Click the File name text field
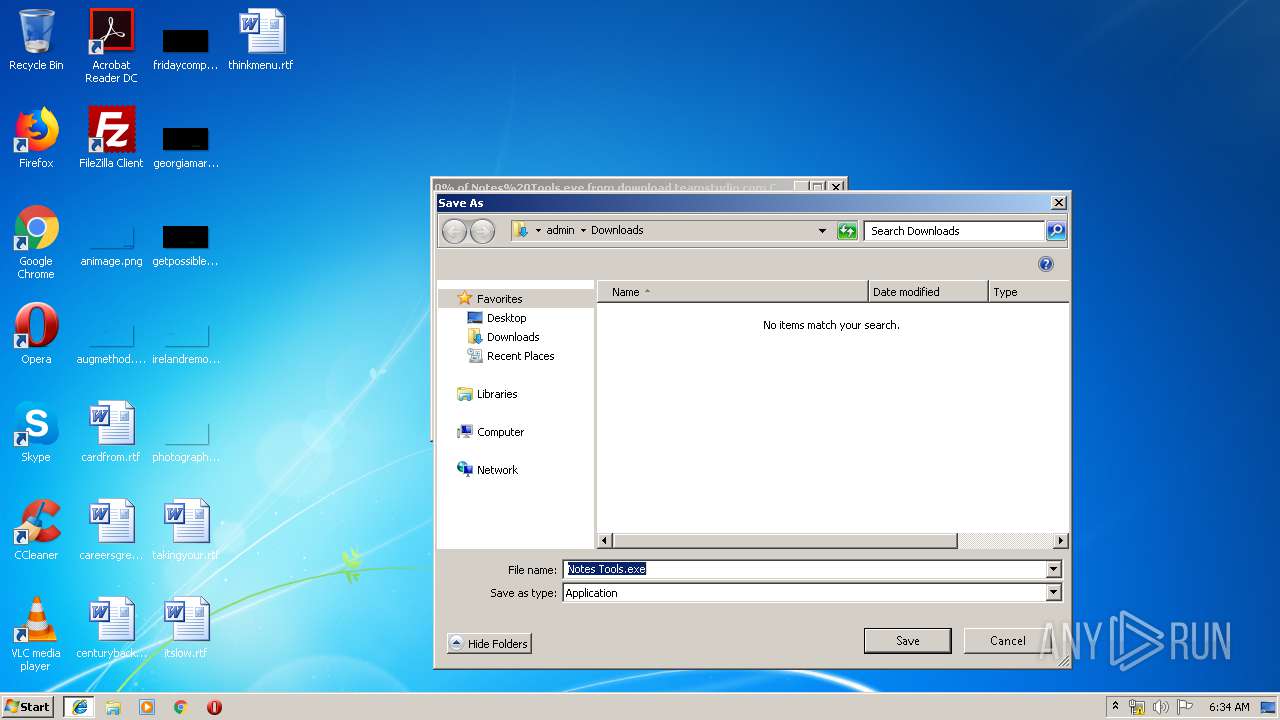1280x720 pixels. (805, 570)
